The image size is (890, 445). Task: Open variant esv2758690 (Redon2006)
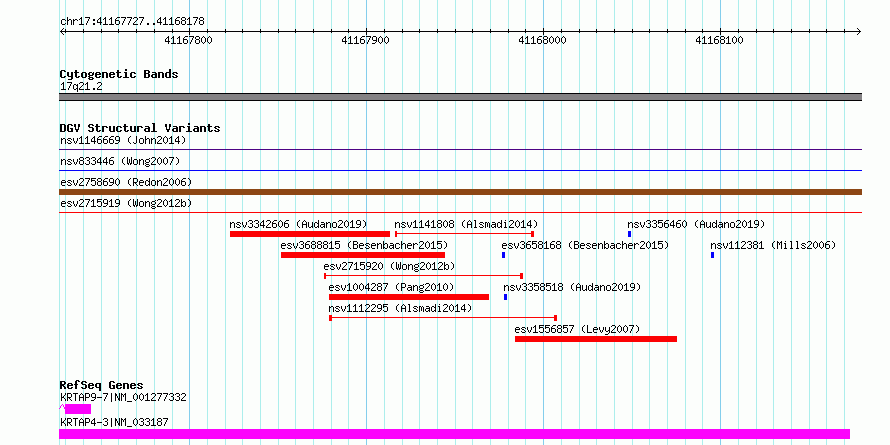tap(126, 183)
